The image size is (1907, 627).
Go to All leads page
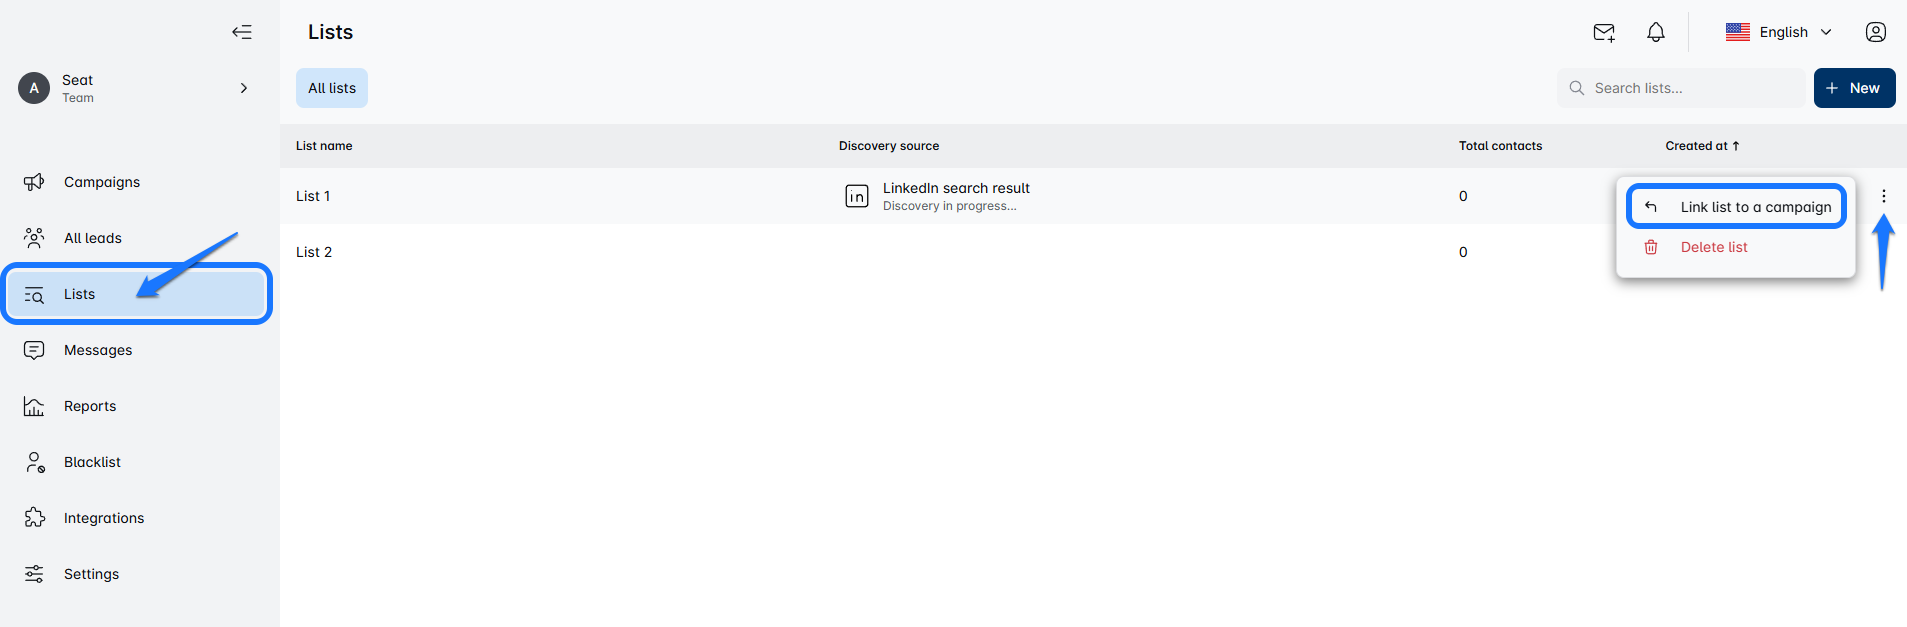point(92,238)
